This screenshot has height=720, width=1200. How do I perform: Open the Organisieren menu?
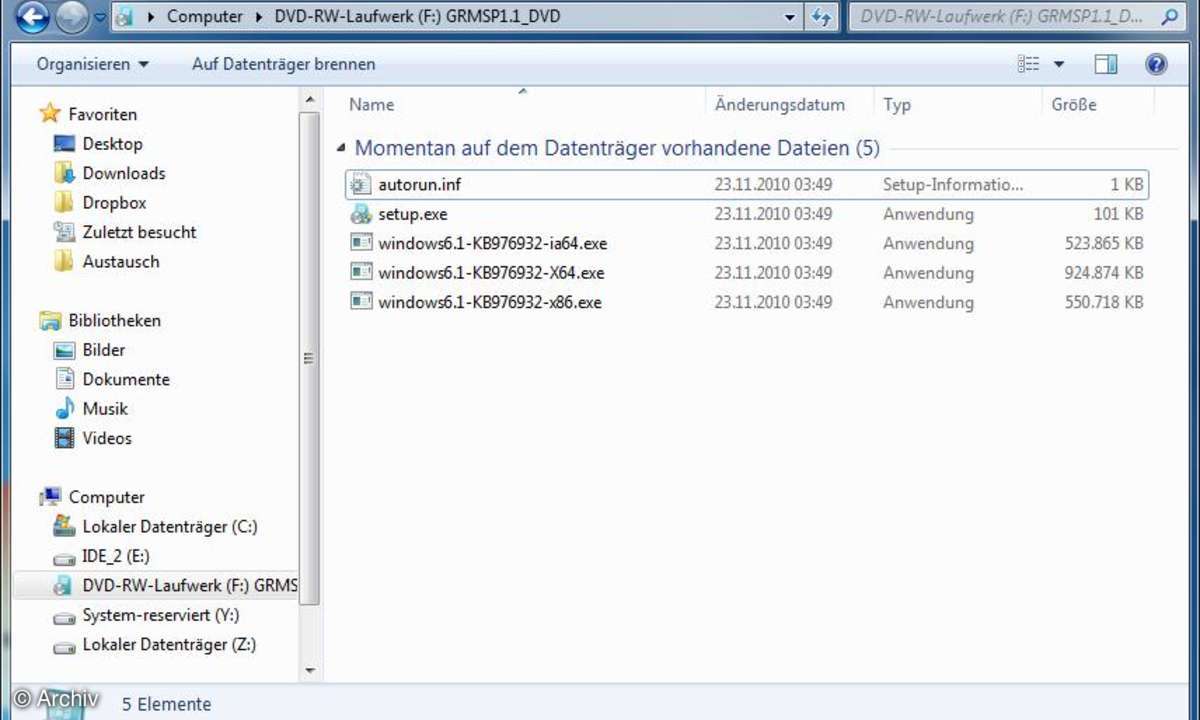(x=92, y=64)
